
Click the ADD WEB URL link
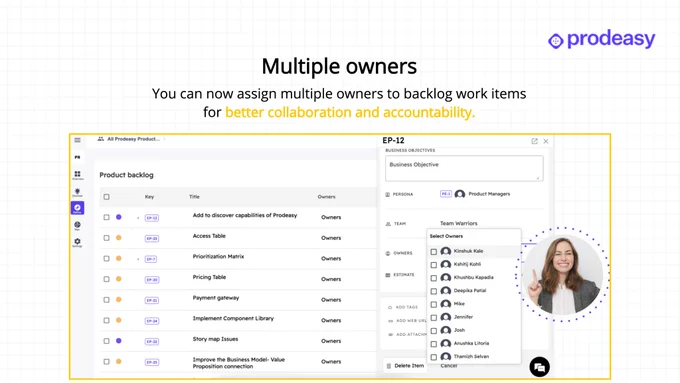tap(408, 321)
